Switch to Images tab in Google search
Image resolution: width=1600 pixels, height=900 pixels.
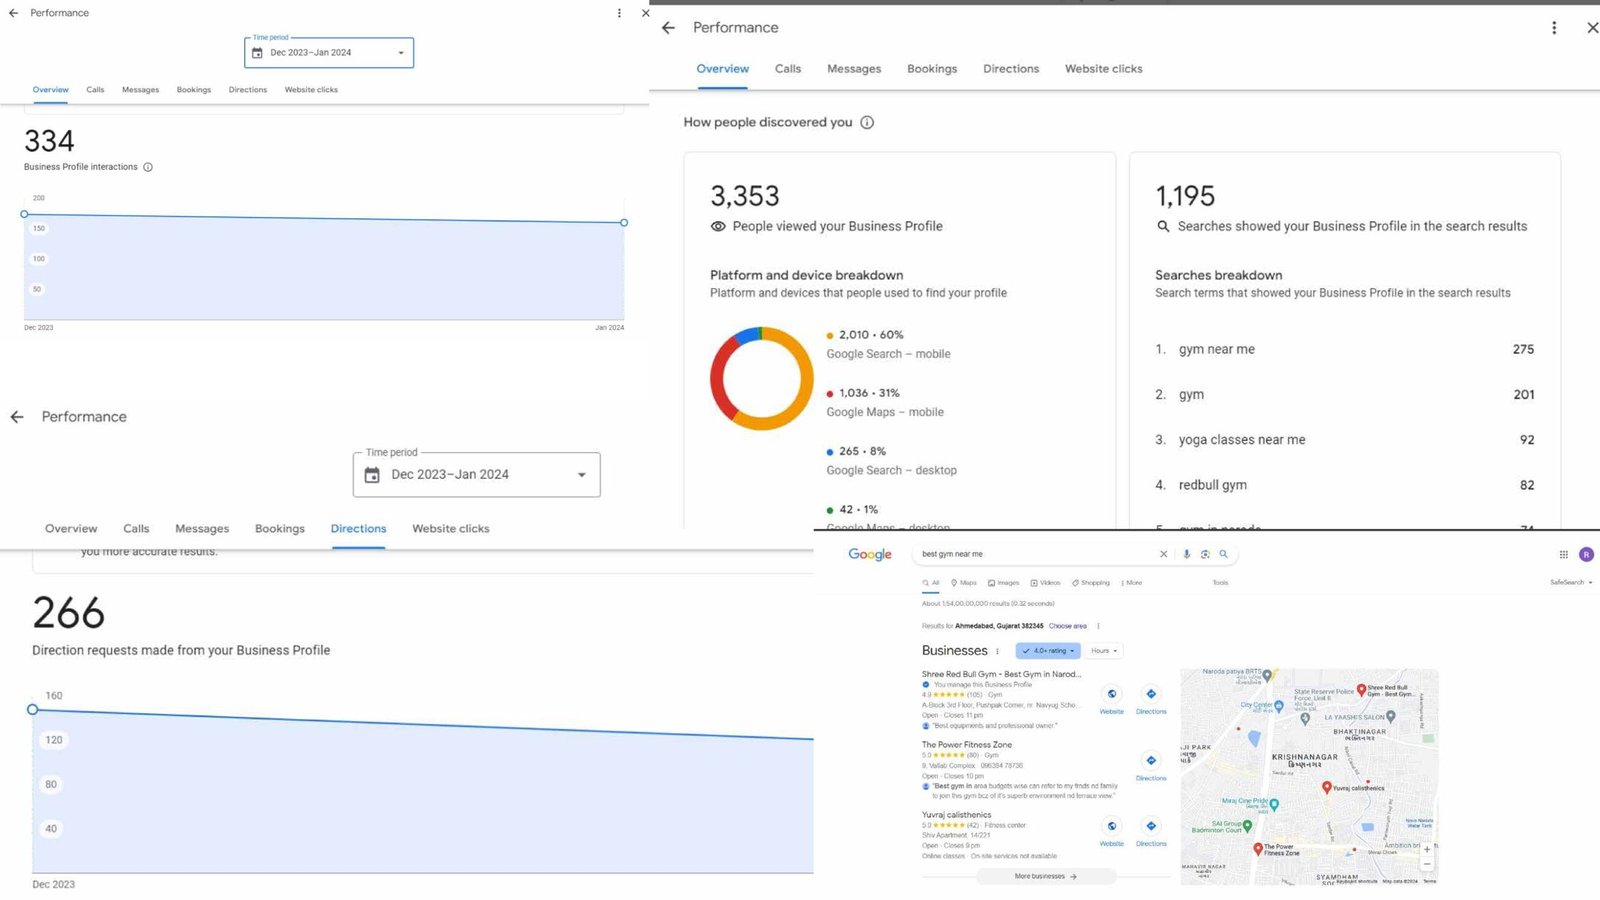coord(1004,583)
